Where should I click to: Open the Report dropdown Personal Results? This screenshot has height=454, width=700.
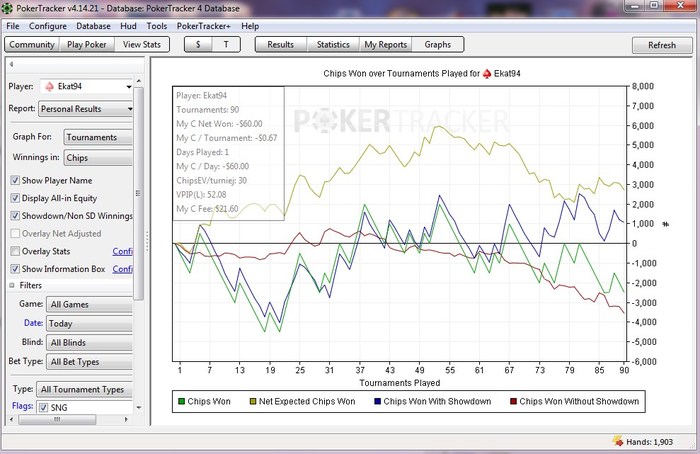tap(86, 108)
